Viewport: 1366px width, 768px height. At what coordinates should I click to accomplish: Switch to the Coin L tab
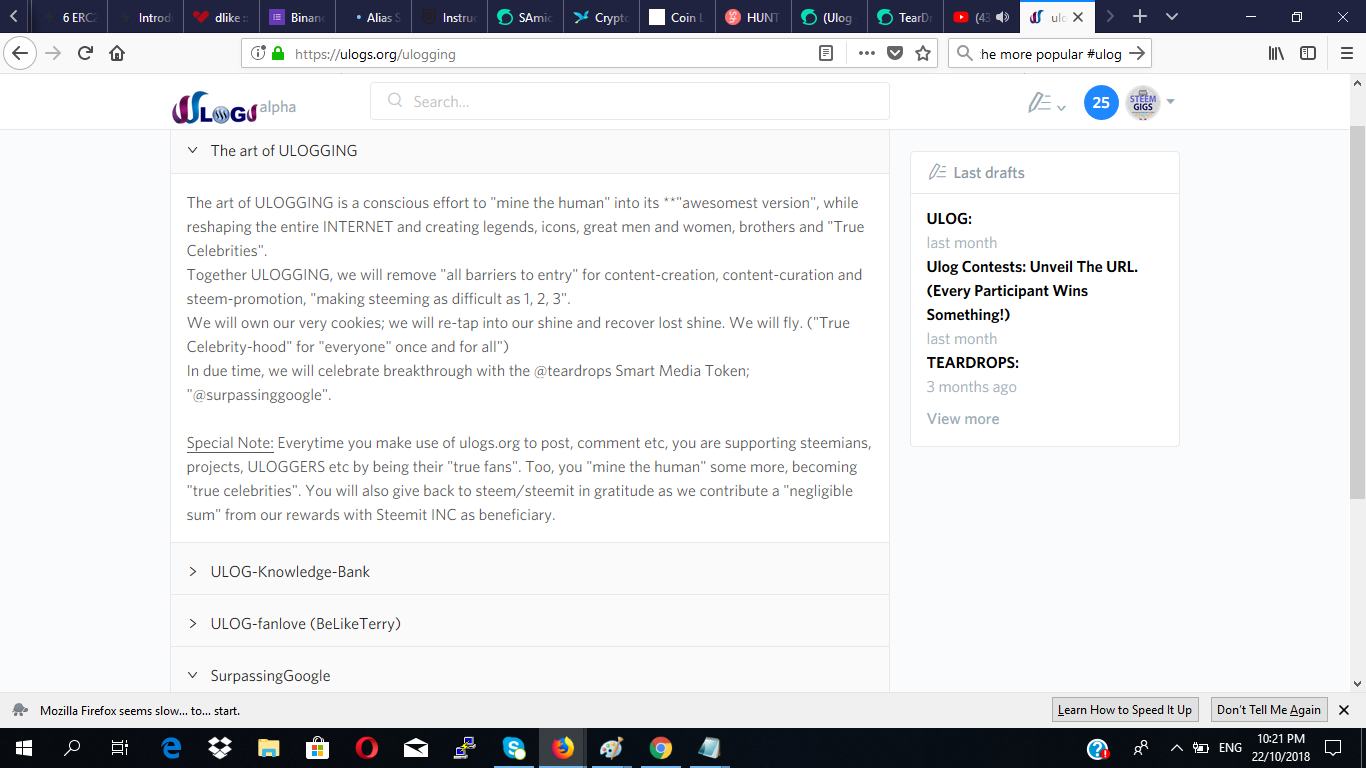point(675,18)
